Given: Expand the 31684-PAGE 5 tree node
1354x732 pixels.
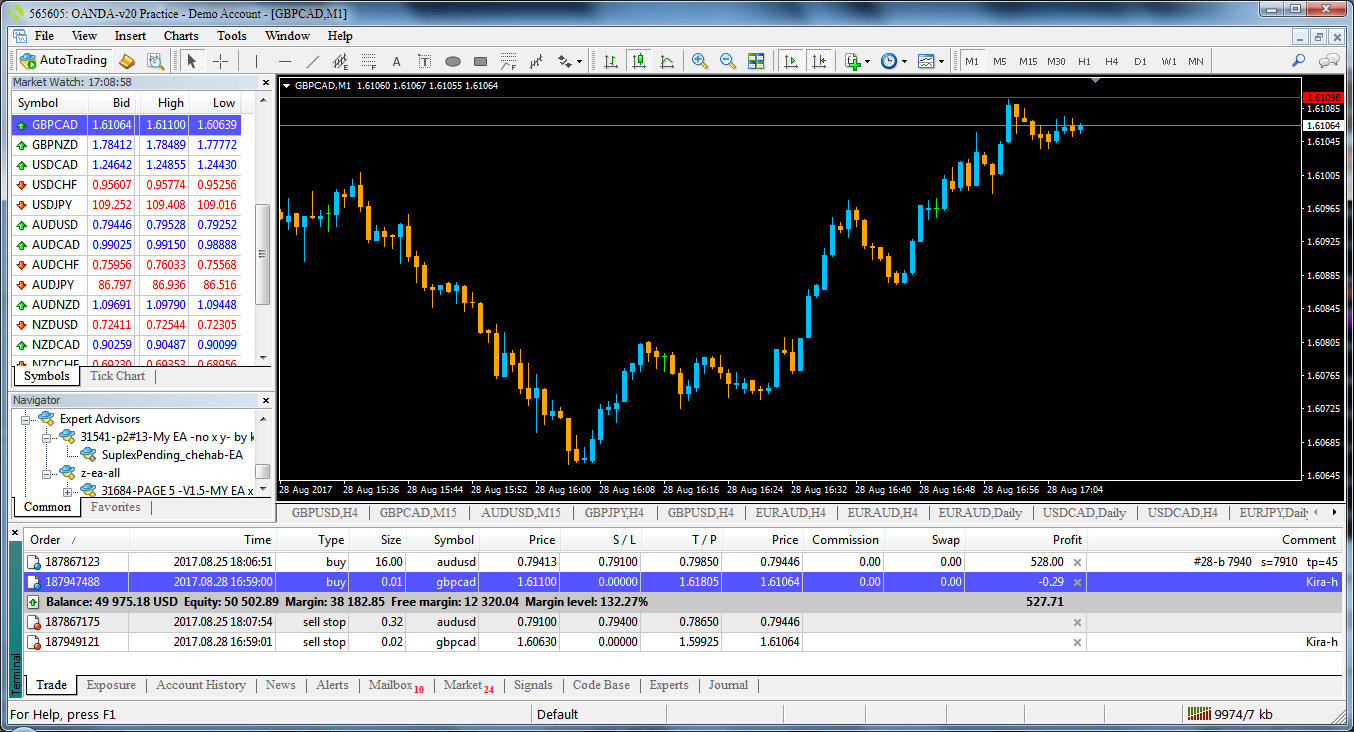Looking at the screenshot, I should click(x=67, y=491).
